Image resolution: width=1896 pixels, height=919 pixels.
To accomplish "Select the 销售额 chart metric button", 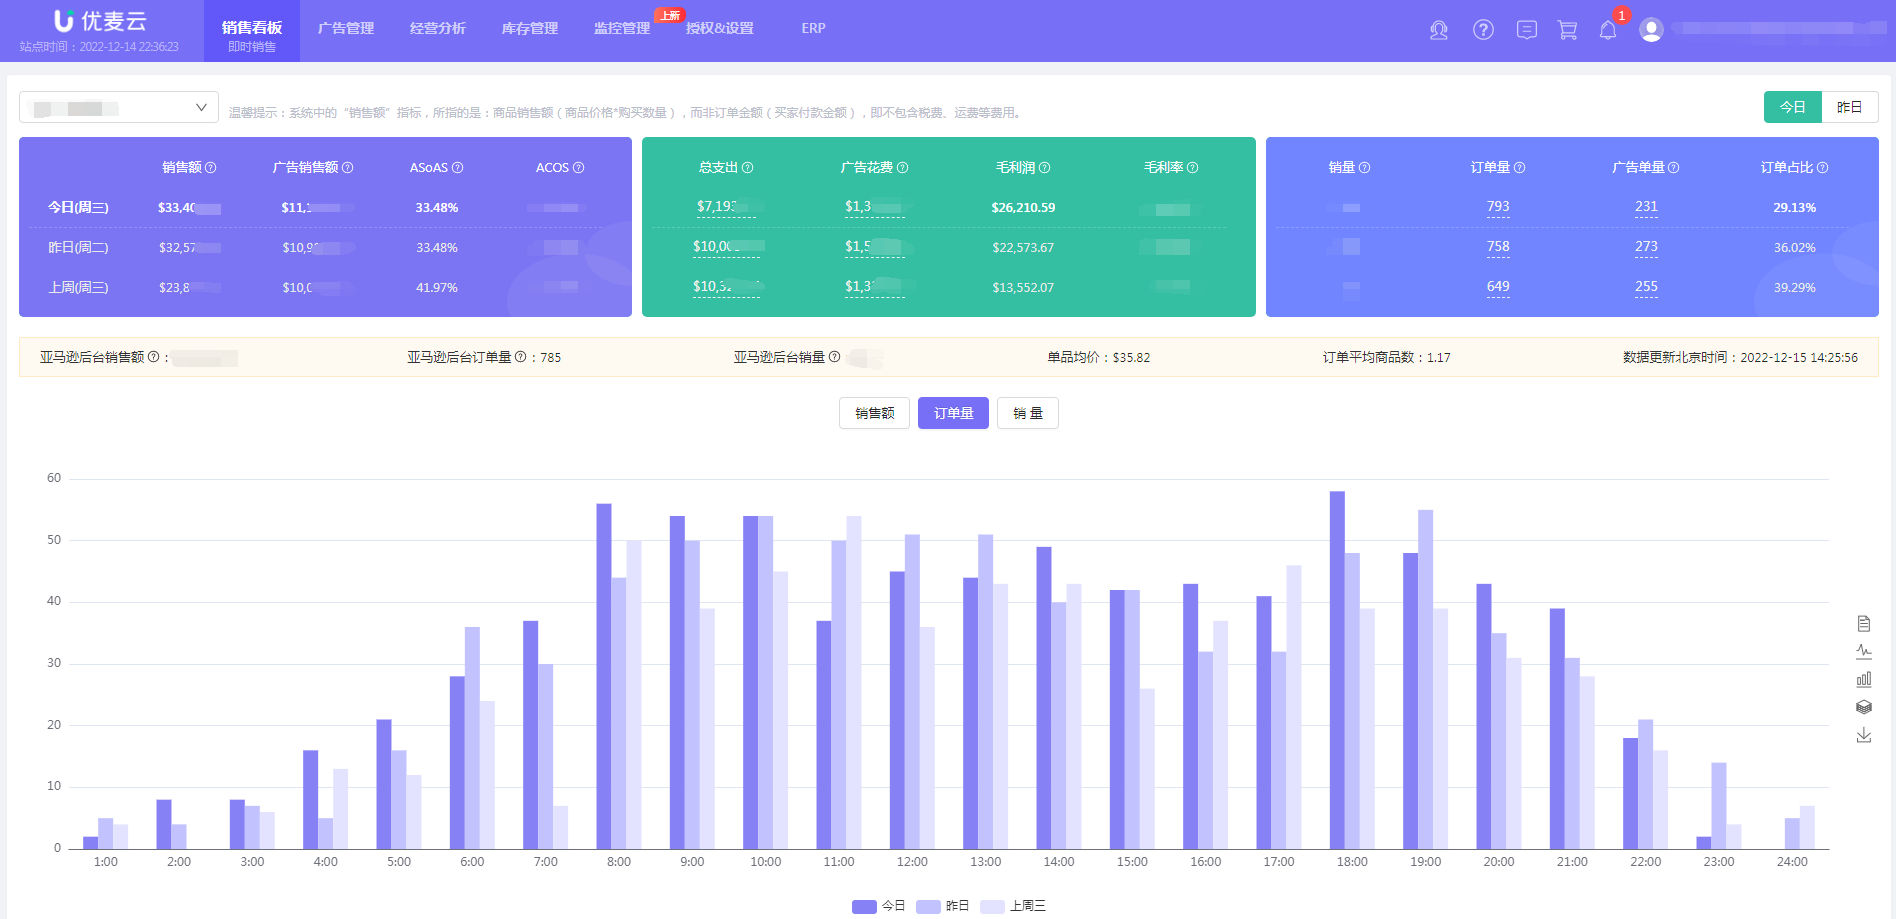I will coord(873,412).
